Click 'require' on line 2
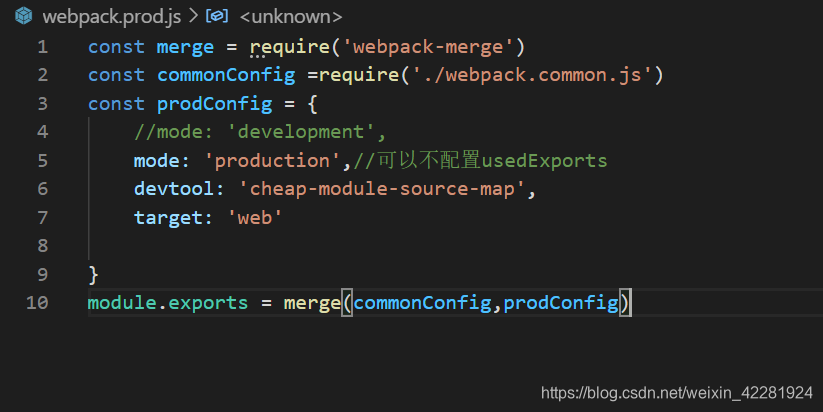Viewport: 823px width, 412px height. (x=359, y=75)
